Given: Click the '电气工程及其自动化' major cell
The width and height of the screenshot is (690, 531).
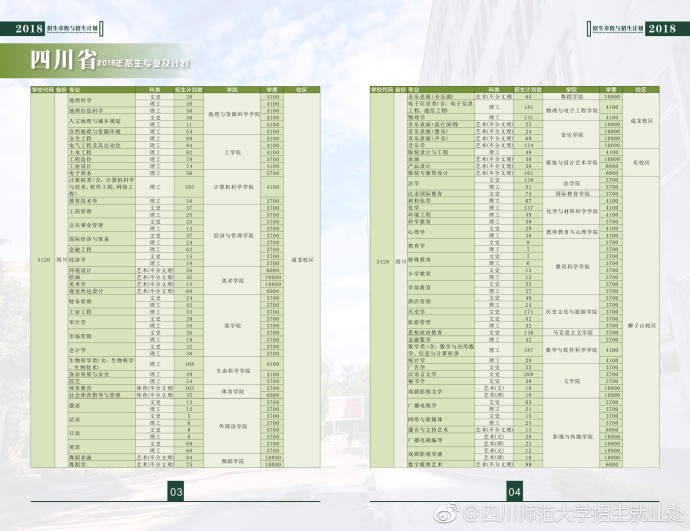Looking at the screenshot, I should 102,146.
